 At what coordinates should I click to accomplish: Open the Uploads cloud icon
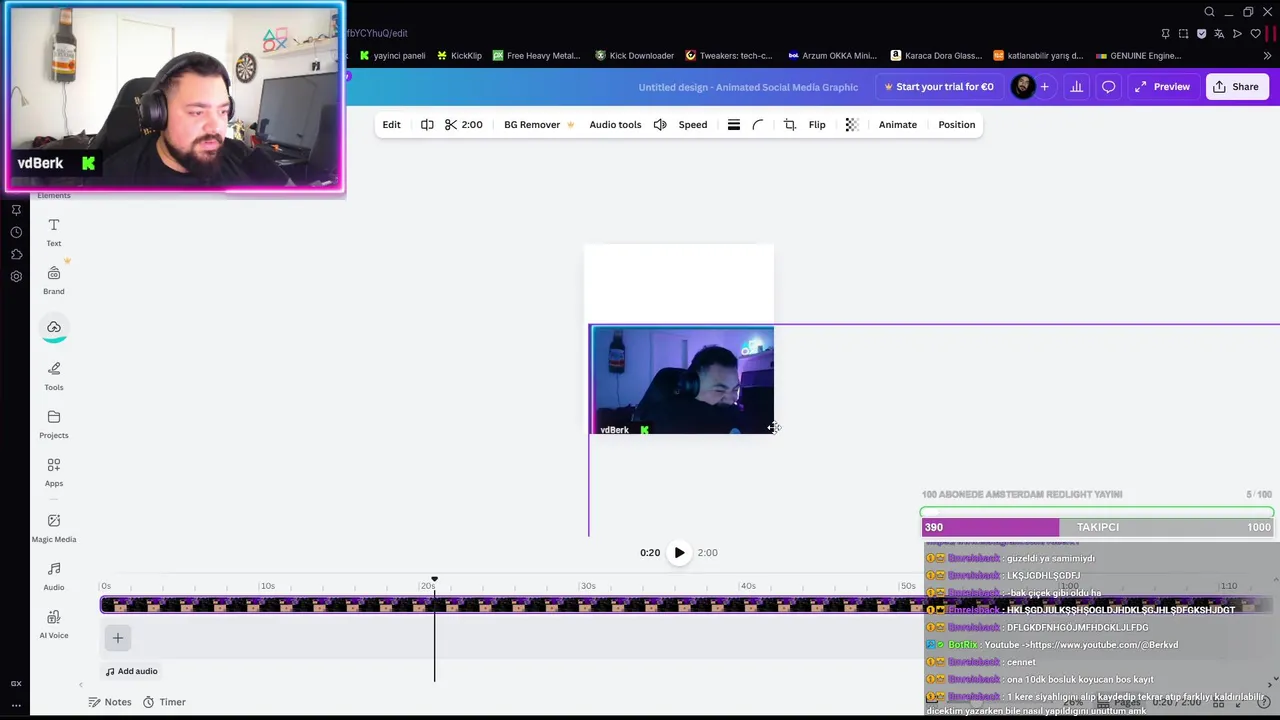(54, 328)
